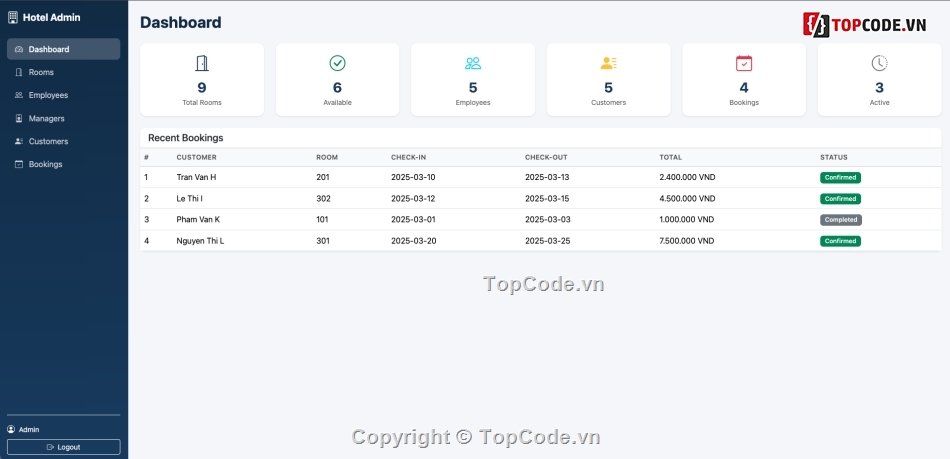The image size is (950, 459).
Task: Click check-in date 2025-03-10
Action: (413, 177)
